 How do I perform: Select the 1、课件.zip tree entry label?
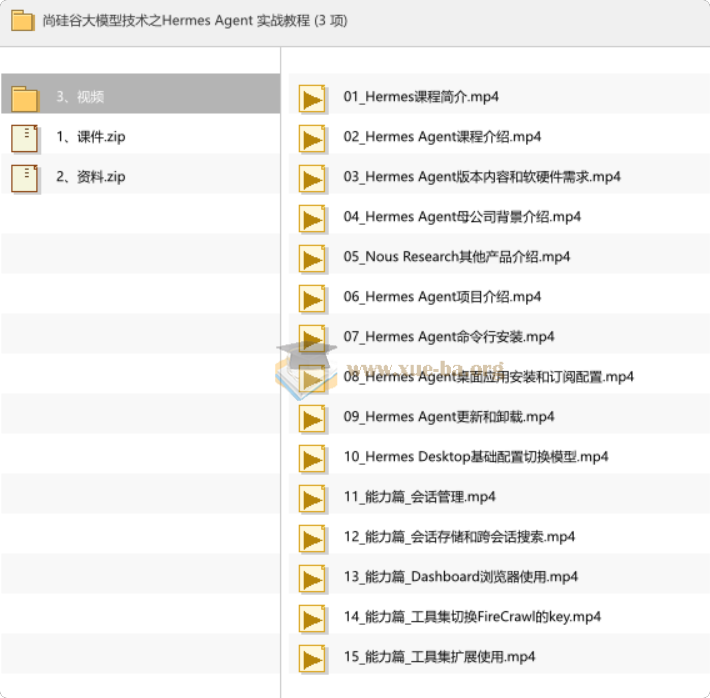pyautogui.click(x=91, y=137)
